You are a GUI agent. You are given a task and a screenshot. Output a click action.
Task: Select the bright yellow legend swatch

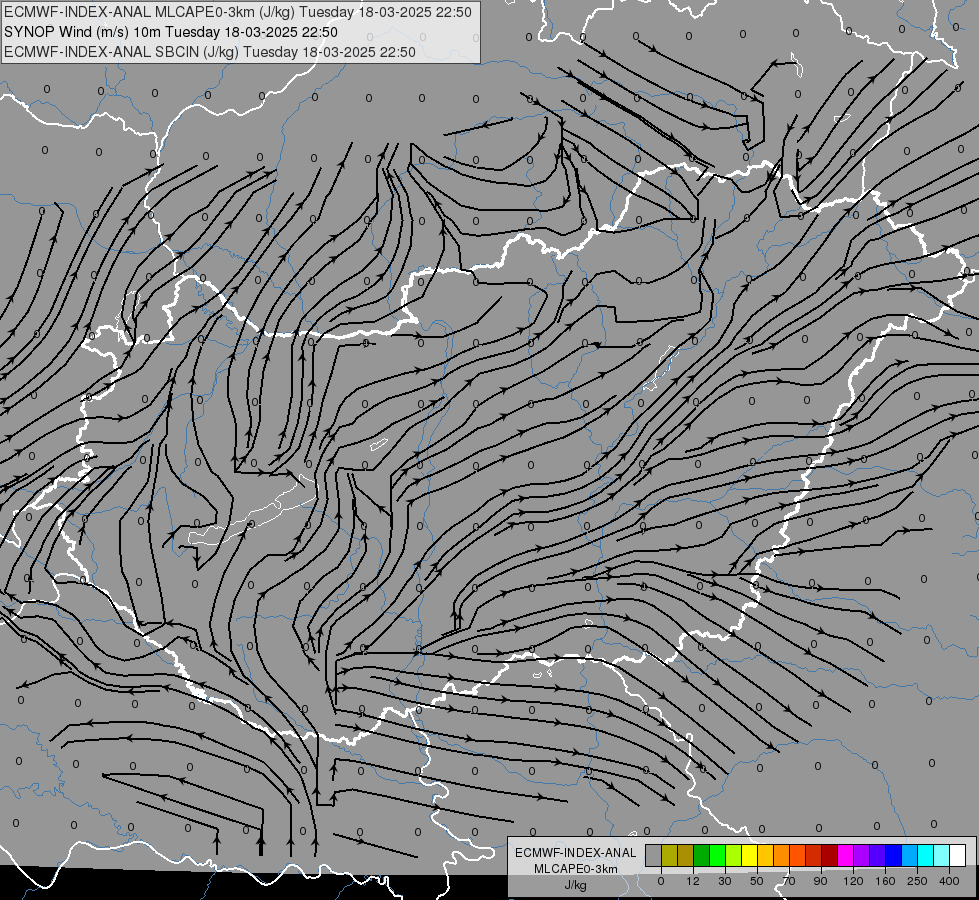[750, 855]
